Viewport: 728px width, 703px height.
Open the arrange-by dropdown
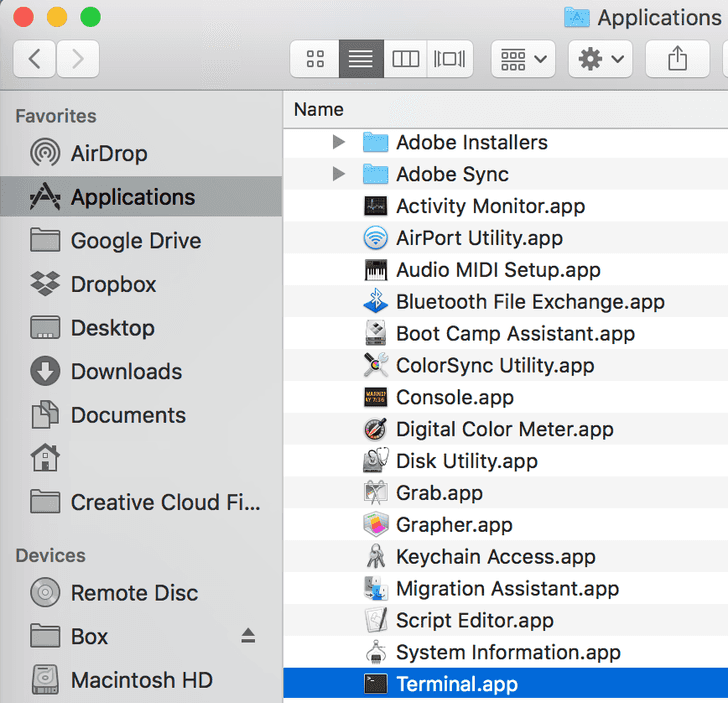(x=523, y=59)
